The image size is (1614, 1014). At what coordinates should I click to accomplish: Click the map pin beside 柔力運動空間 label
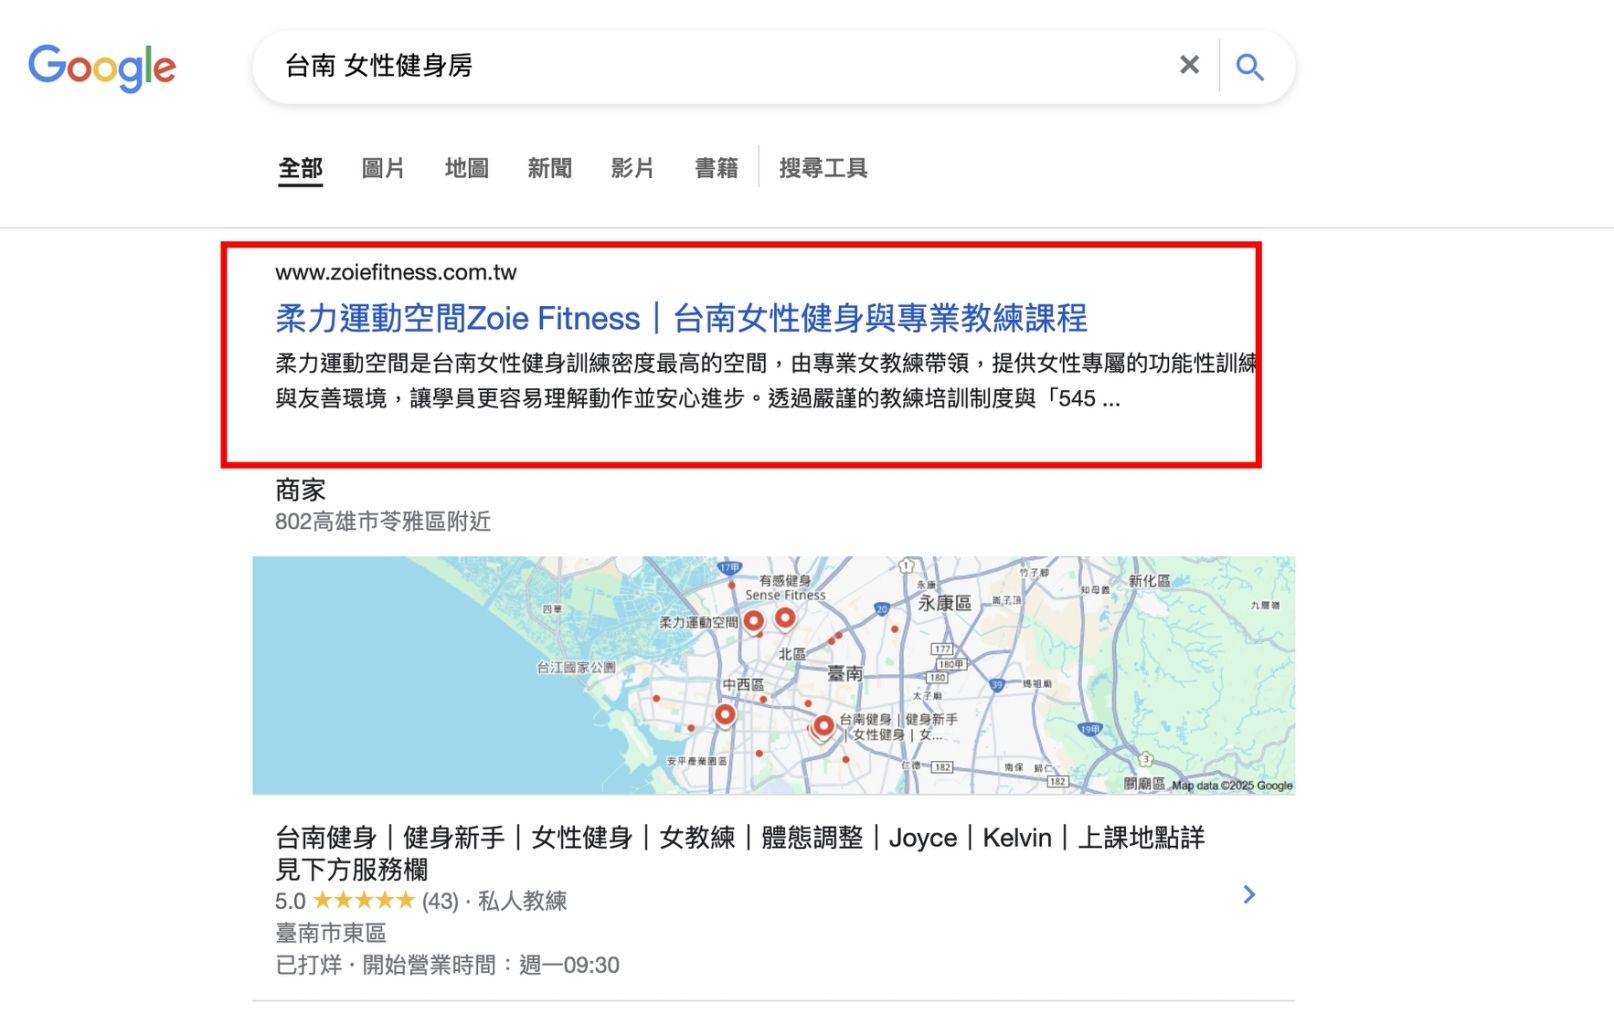point(753,622)
